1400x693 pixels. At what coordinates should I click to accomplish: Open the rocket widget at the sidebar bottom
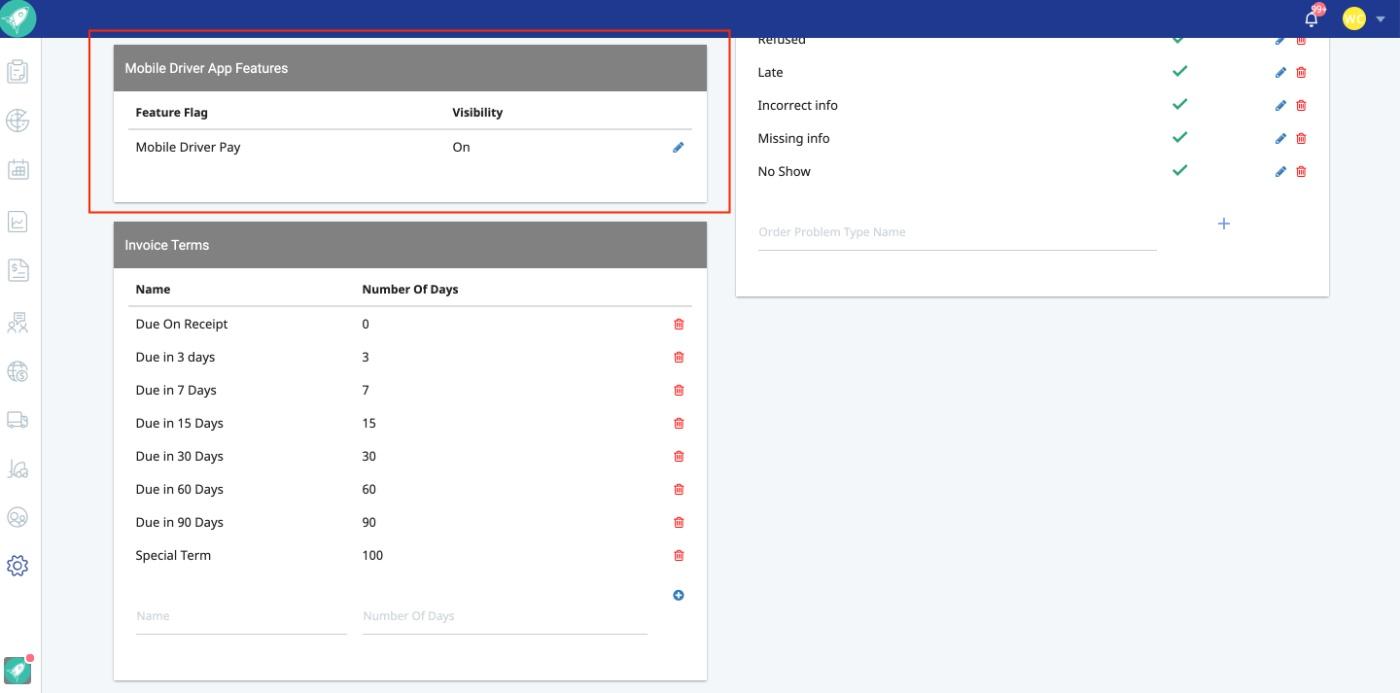18,669
